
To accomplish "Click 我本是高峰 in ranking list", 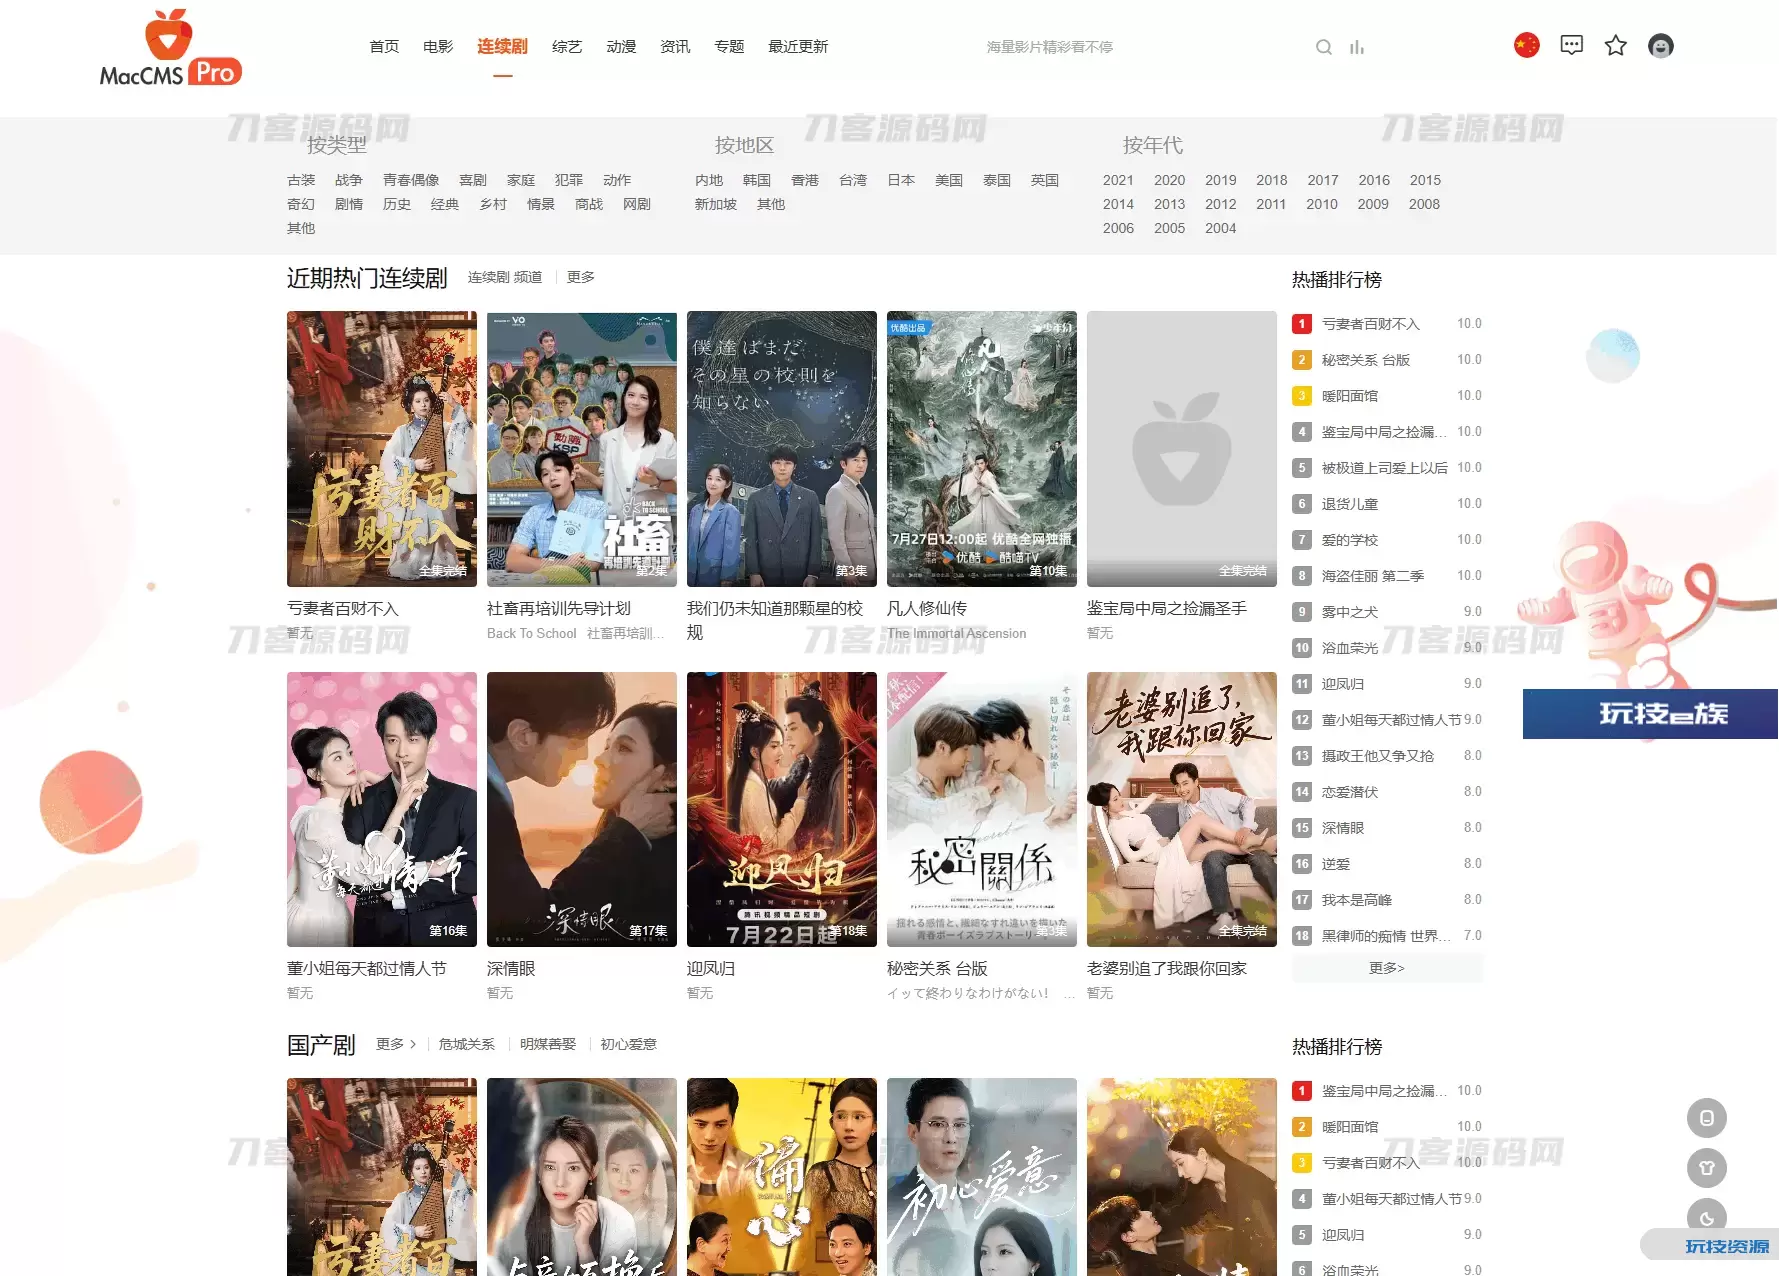I will point(1357,900).
